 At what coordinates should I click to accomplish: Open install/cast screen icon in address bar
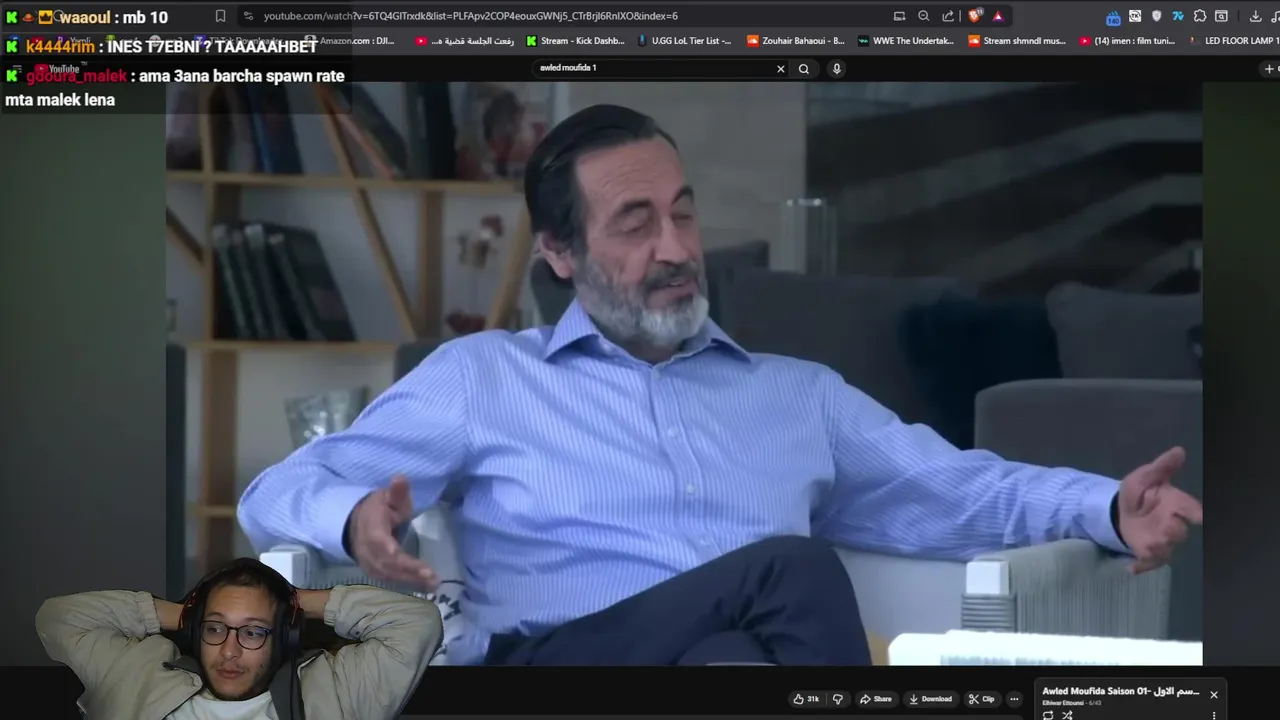click(x=899, y=16)
